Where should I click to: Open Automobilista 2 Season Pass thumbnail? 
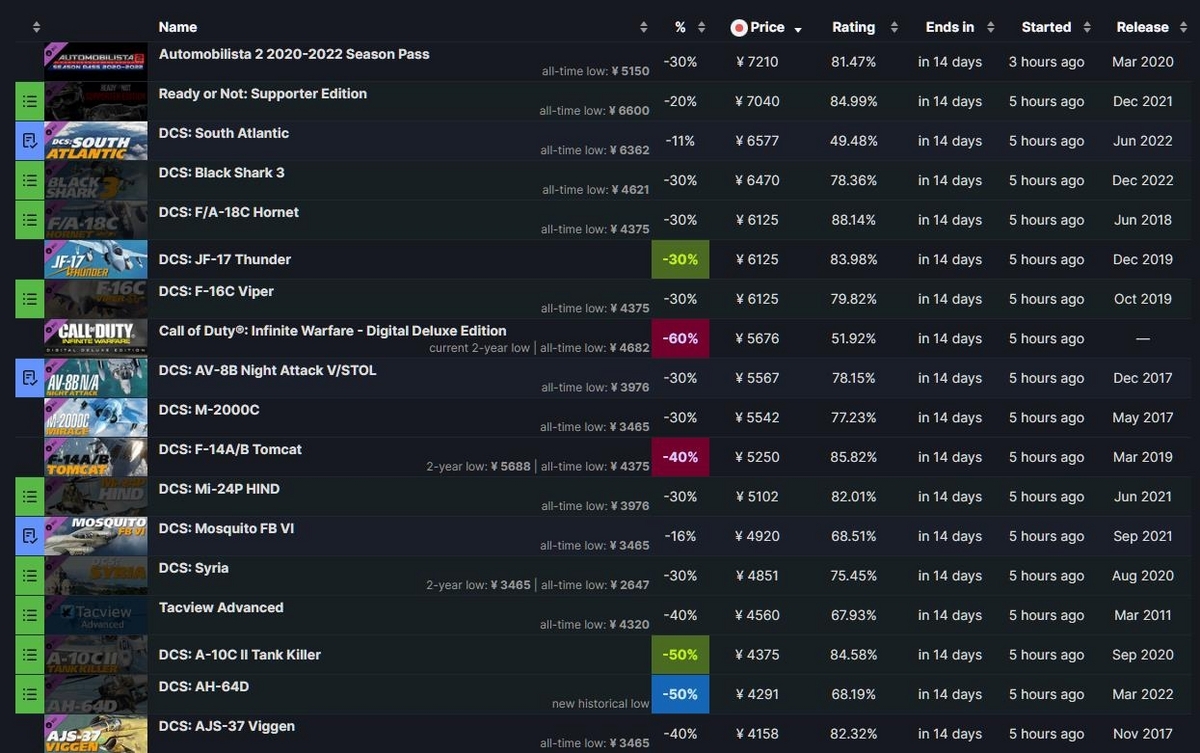[x=96, y=61]
